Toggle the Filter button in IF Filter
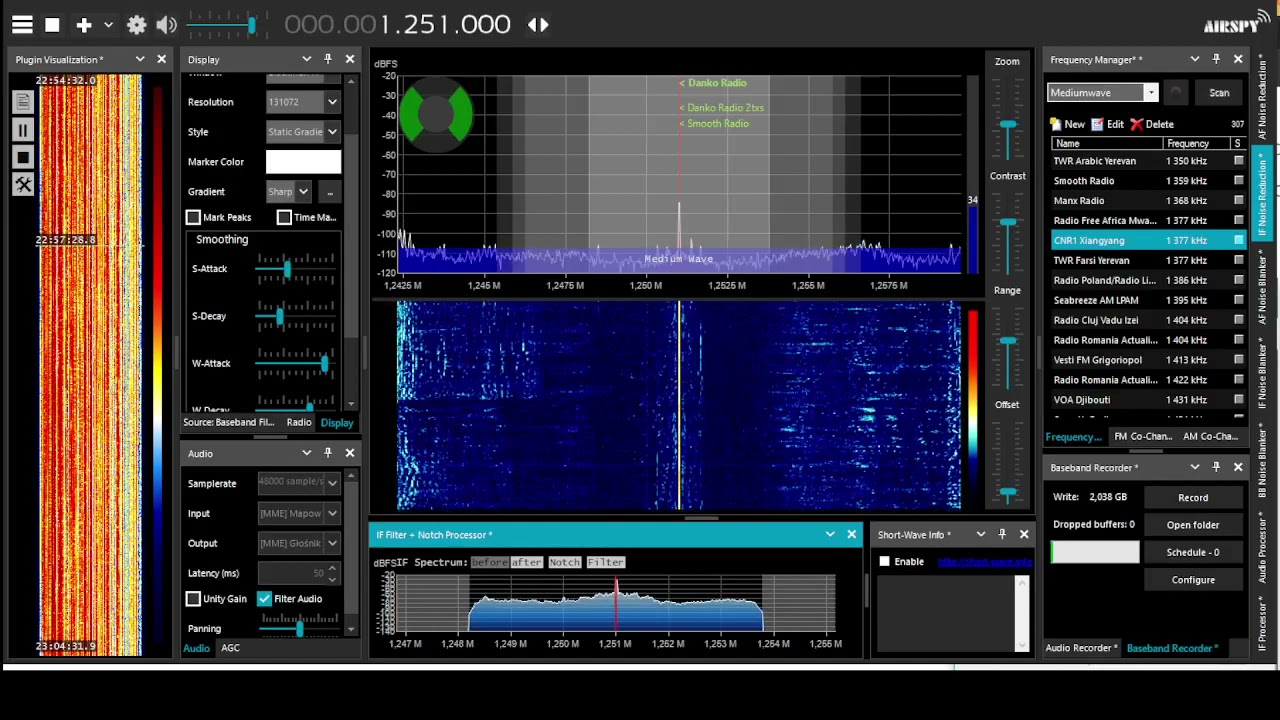 tap(606, 562)
